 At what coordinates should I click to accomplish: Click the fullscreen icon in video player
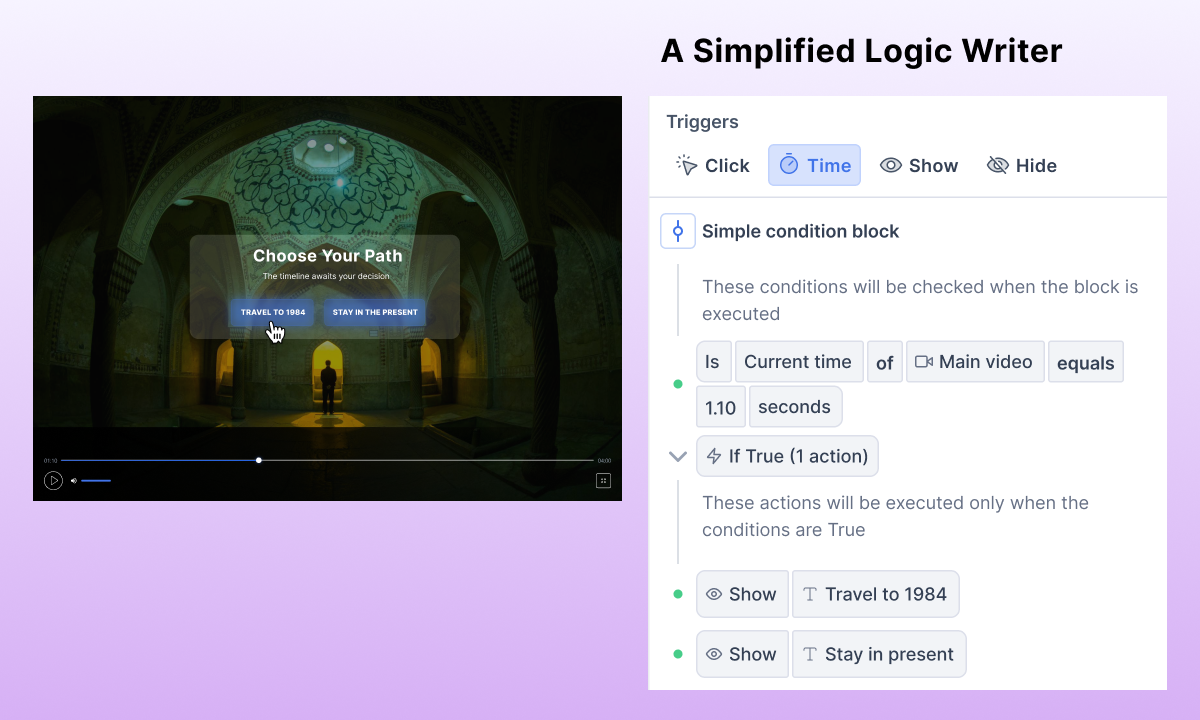(x=603, y=481)
